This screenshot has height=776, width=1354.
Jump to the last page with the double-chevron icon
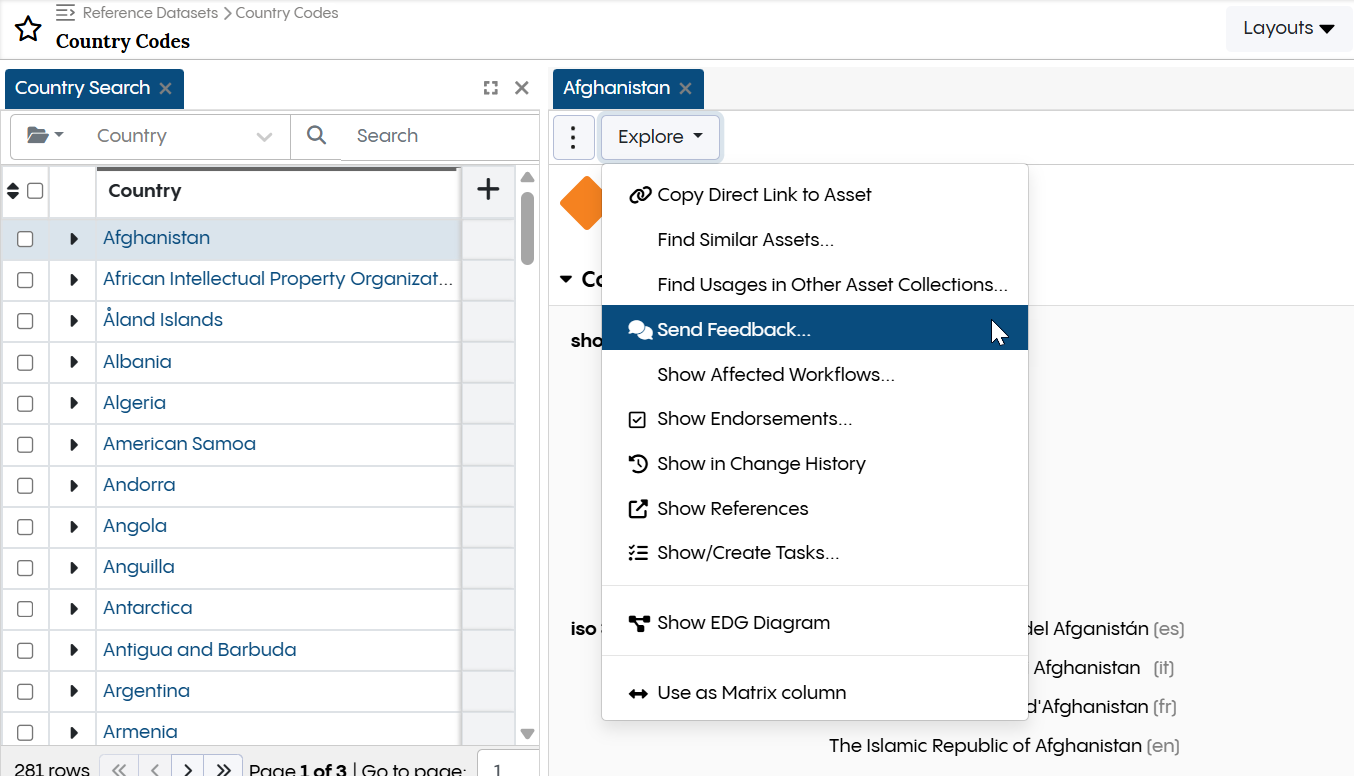pyautogui.click(x=222, y=766)
